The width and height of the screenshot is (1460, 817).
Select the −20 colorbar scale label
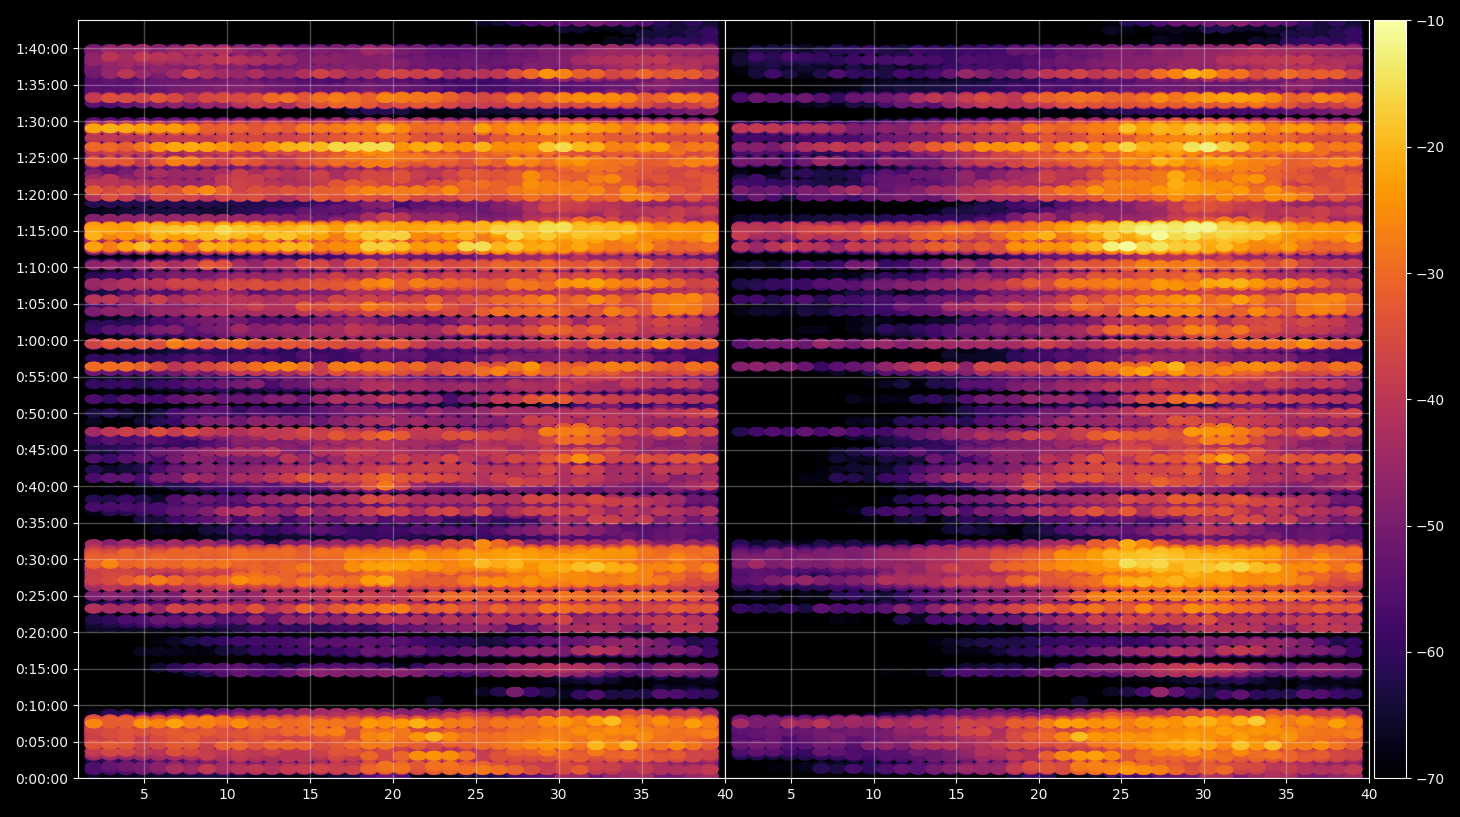[x=1430, y=147]
